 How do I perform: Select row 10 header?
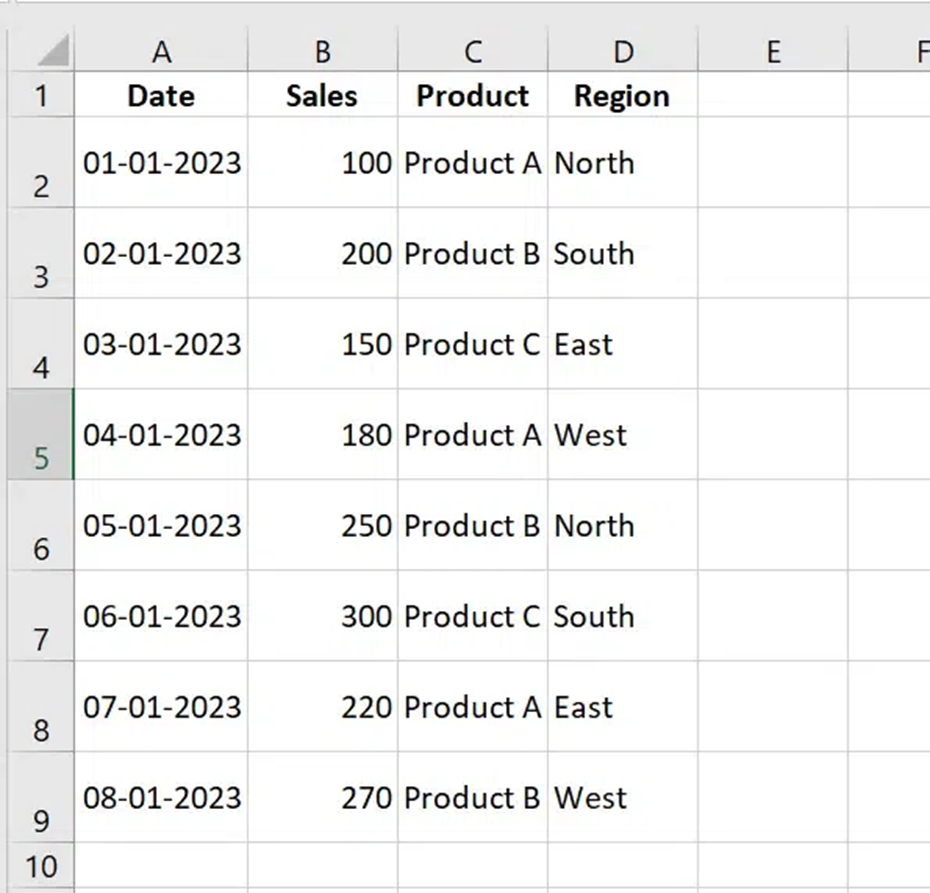pyautogui.click(x=41, y=866)
